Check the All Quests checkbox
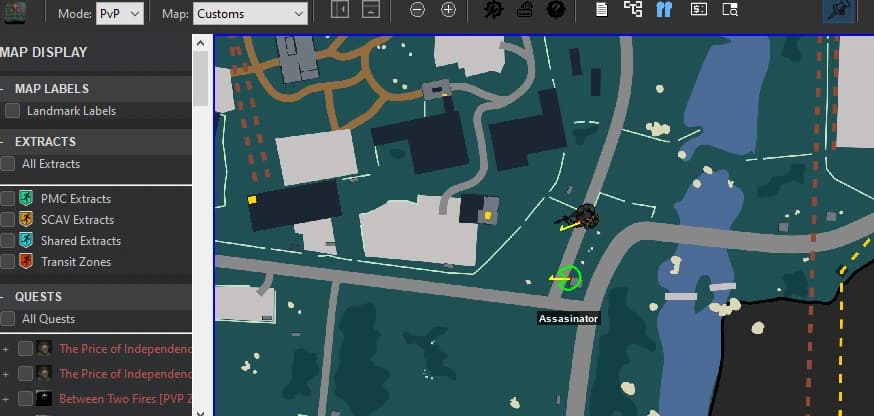 [7, 319]
